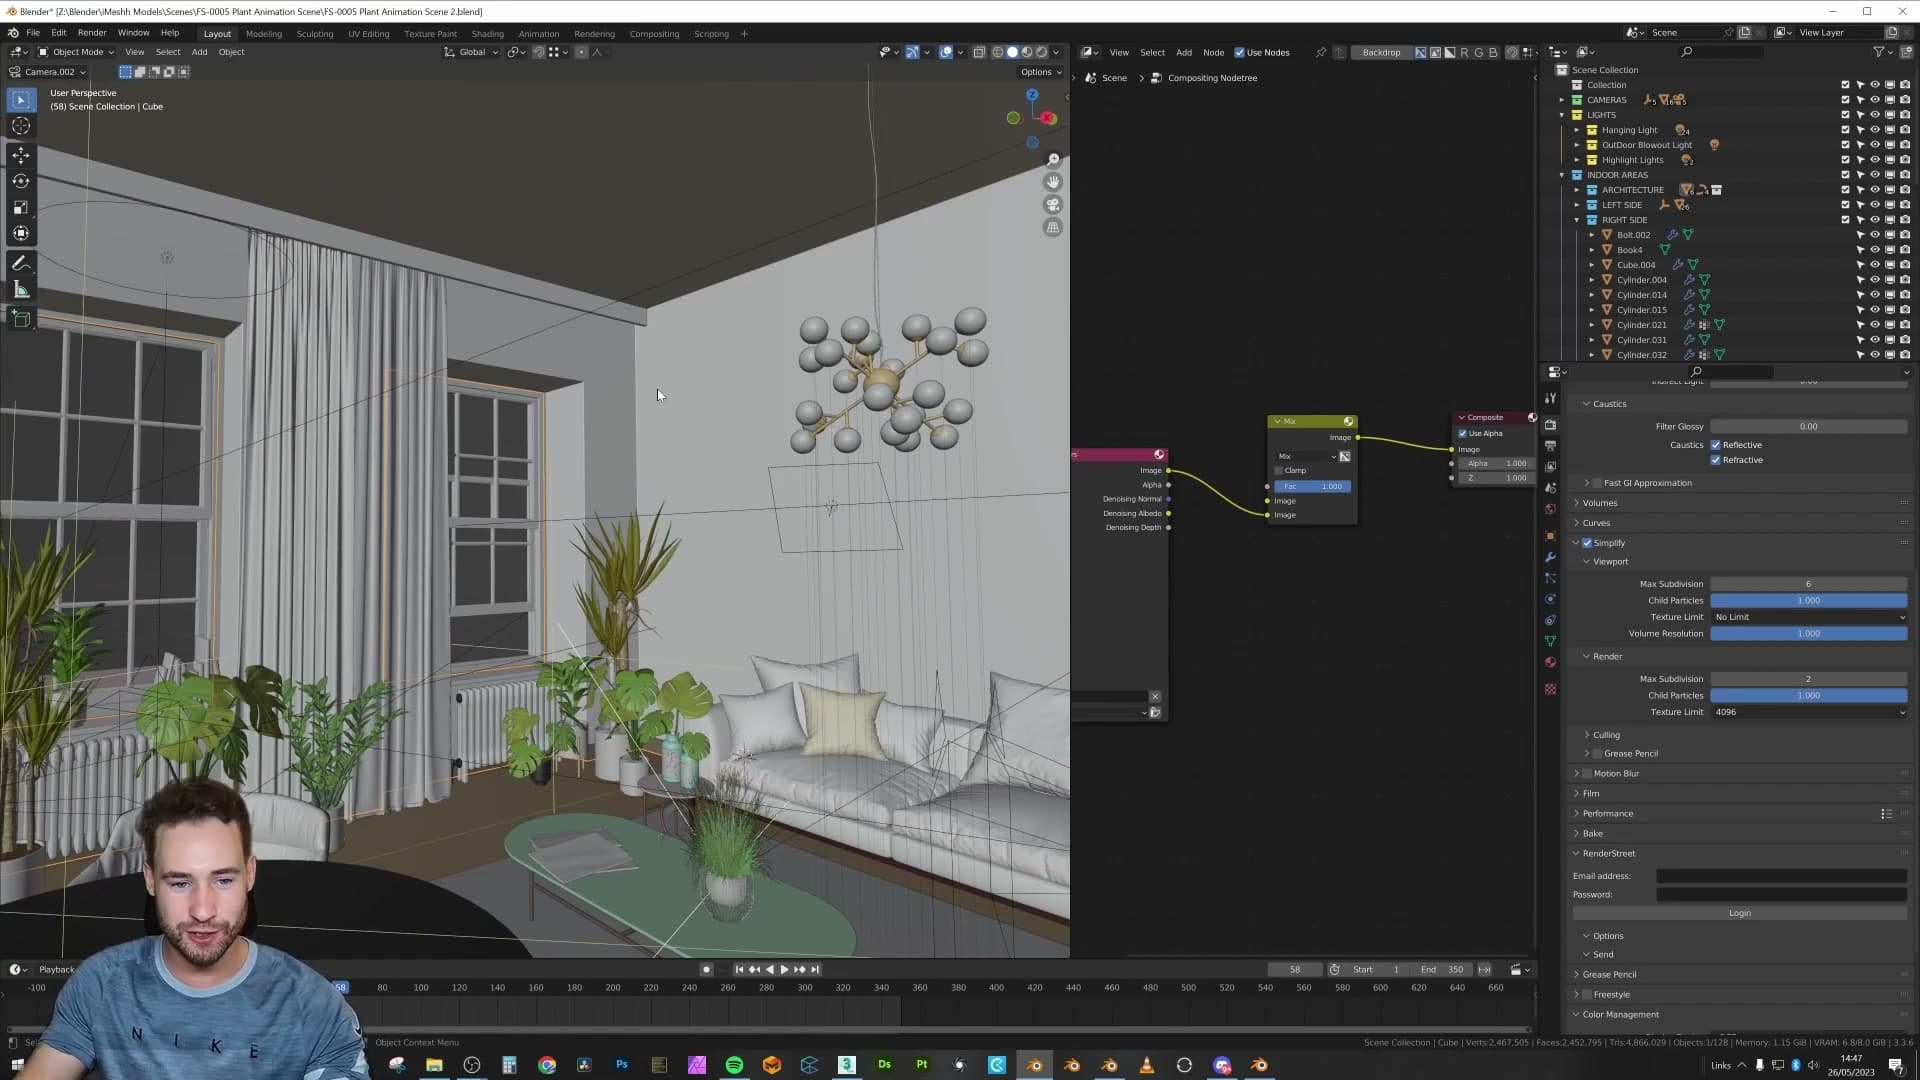Expand the Film panel

point(1590,794)
